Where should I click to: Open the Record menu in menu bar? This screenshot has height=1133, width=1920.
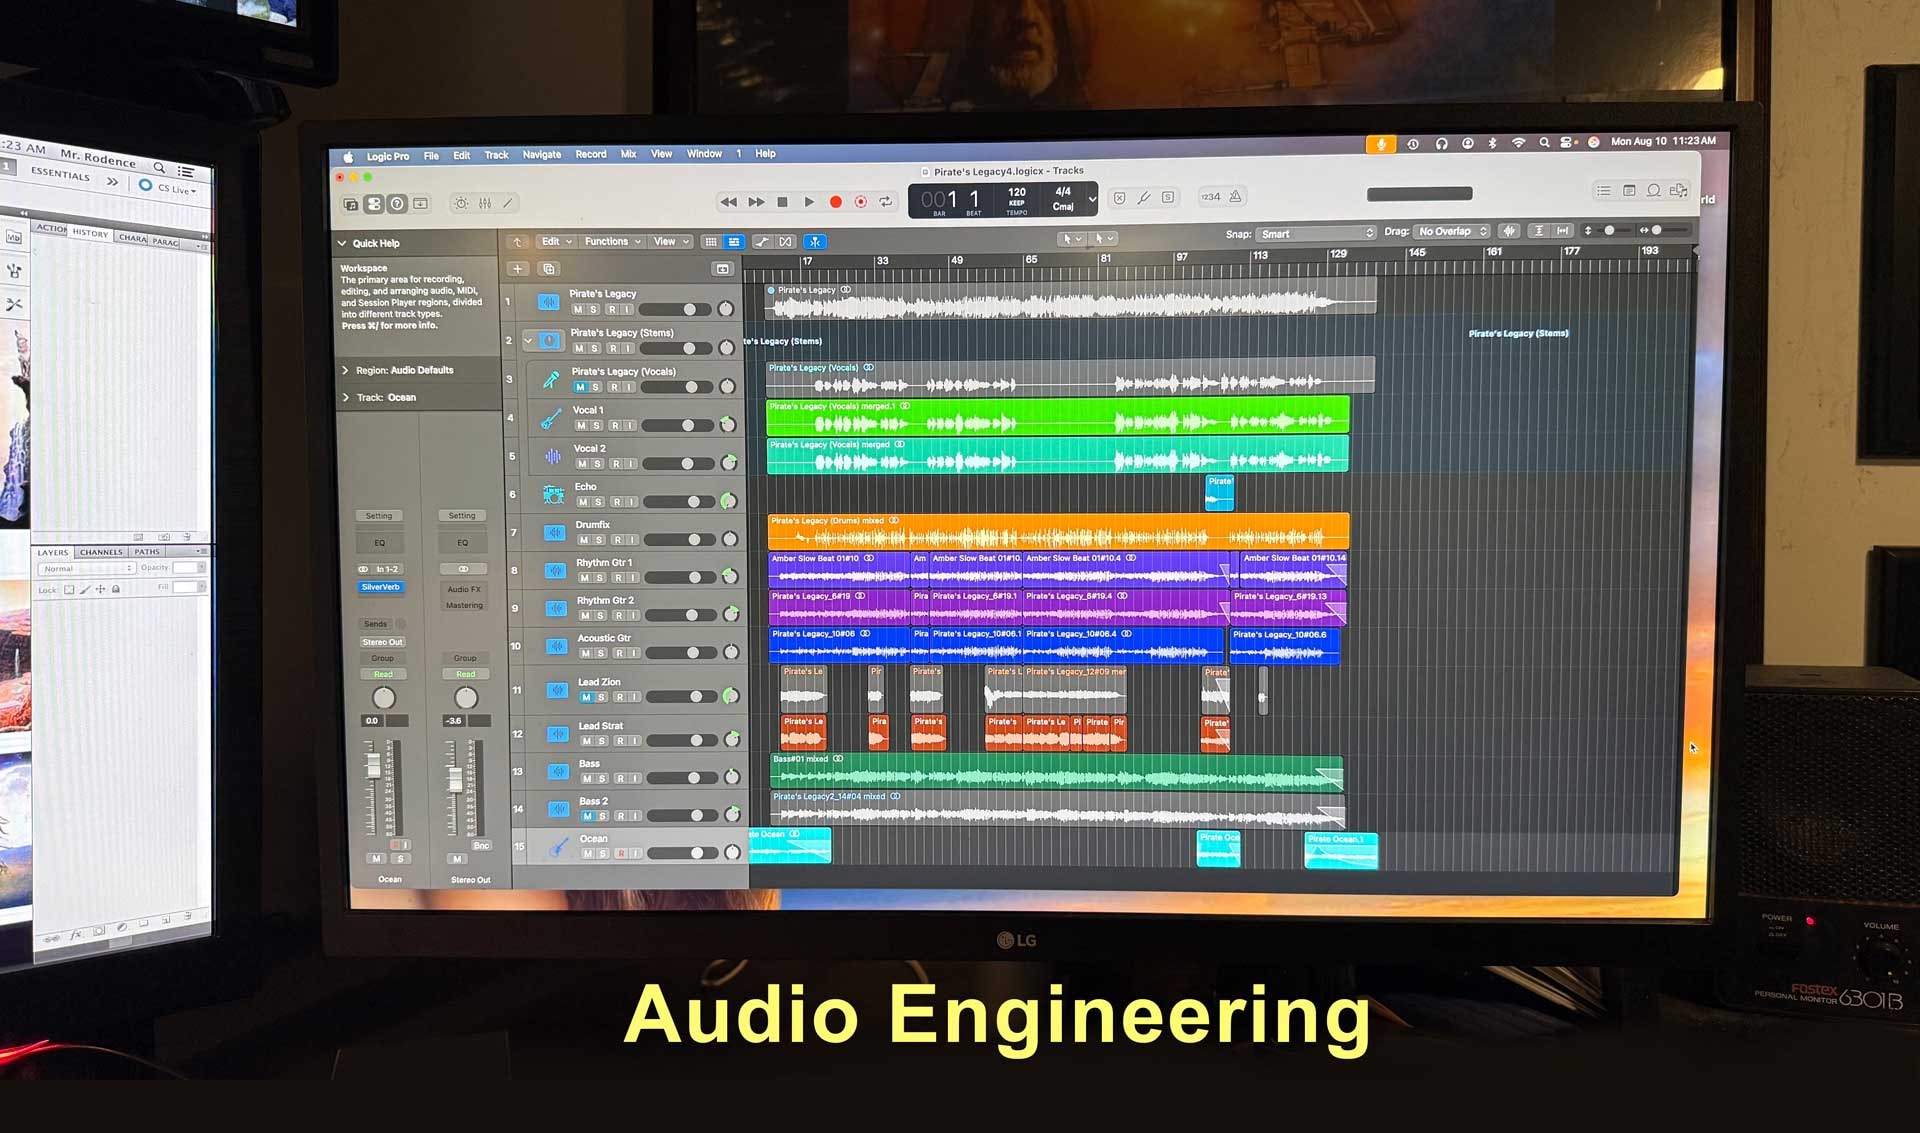click(591, 155)
